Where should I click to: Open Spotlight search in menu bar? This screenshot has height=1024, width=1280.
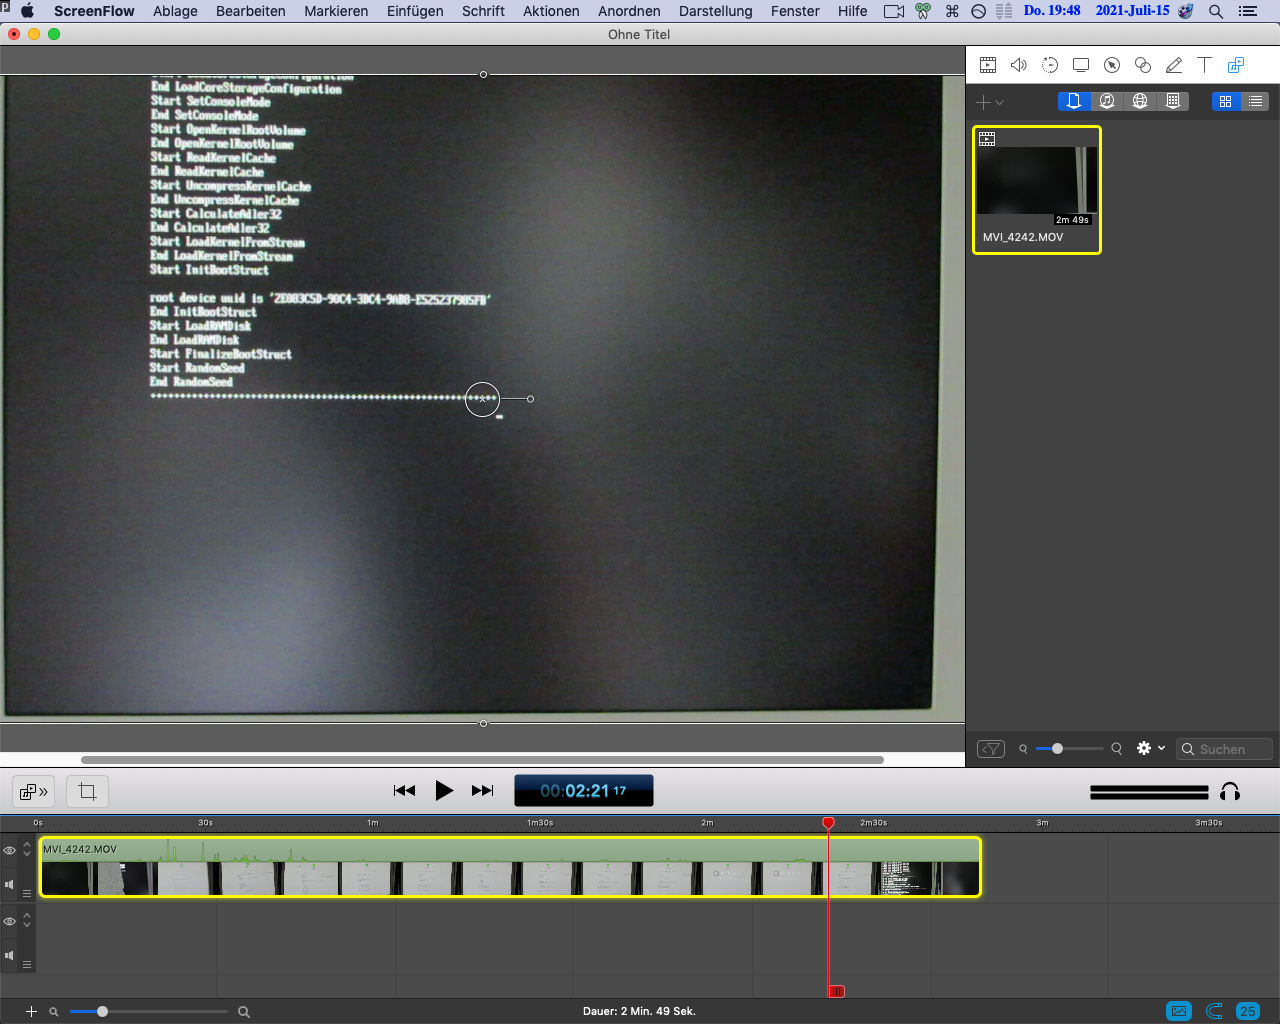point(1216,11)
